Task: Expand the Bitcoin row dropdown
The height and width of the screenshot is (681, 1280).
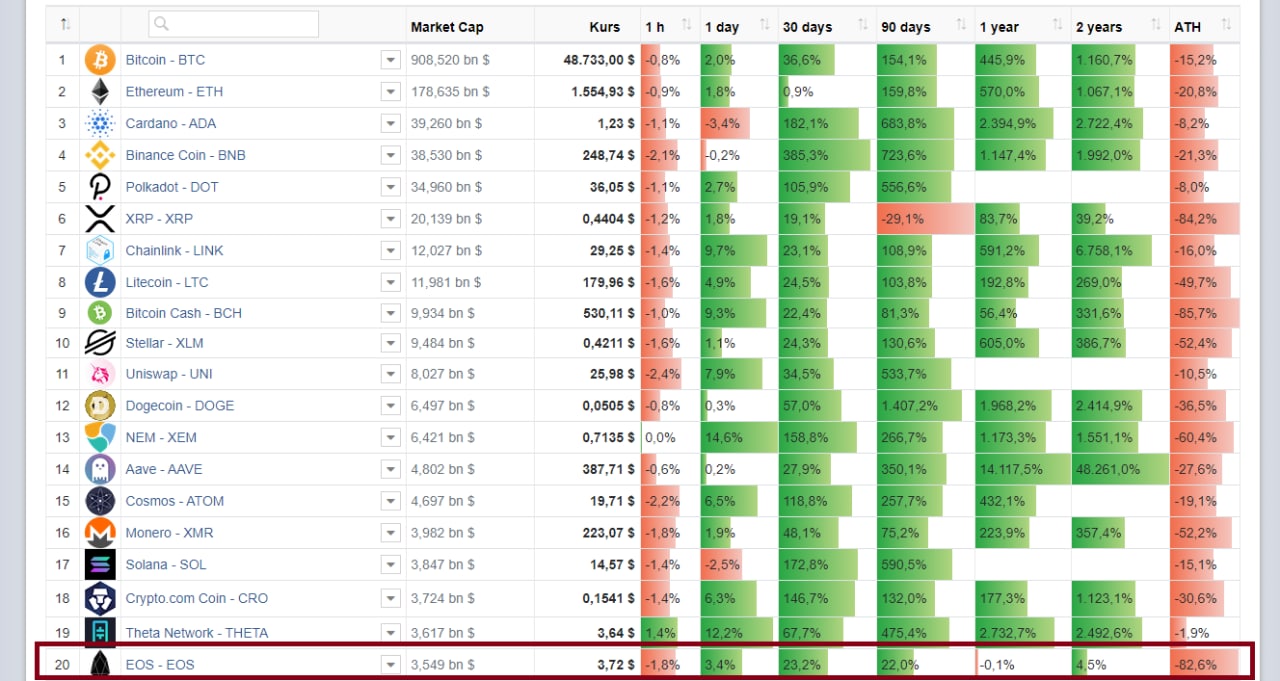Action: (390, 61)
